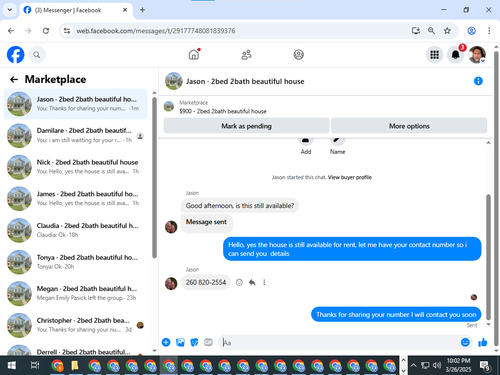Open more menu beside phone number message

tap(264, 283)
